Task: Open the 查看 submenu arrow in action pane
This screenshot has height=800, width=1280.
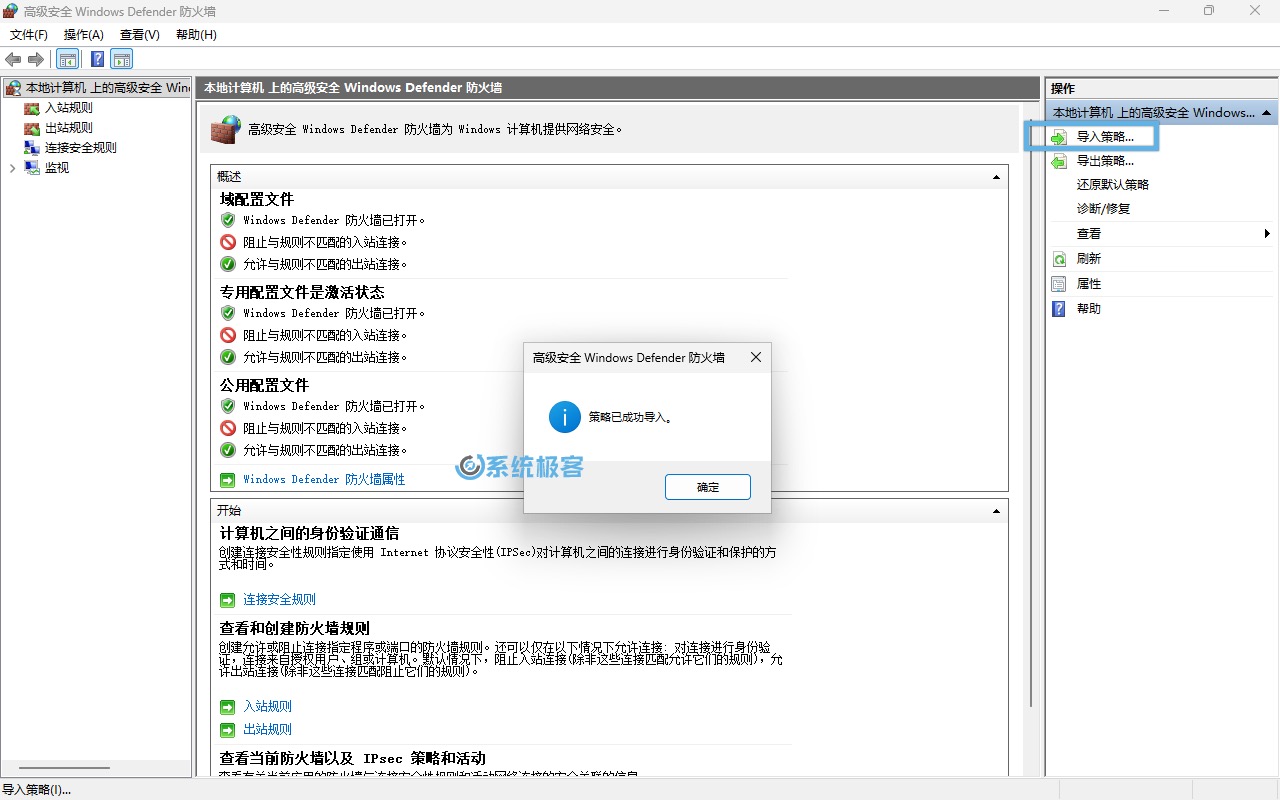Action: [1266, 233]
